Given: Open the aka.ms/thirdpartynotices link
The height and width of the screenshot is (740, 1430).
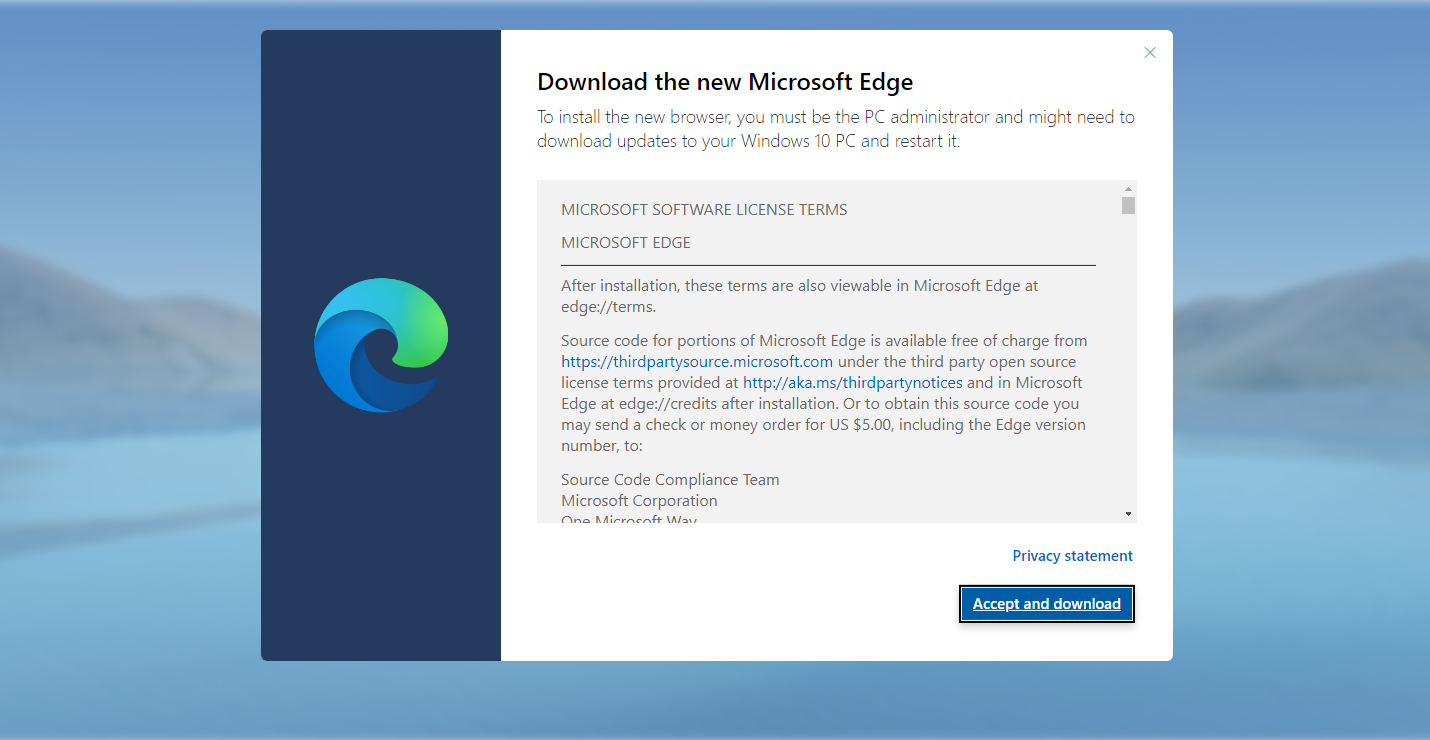Looking at the screenshot, I should pos(853,383).
